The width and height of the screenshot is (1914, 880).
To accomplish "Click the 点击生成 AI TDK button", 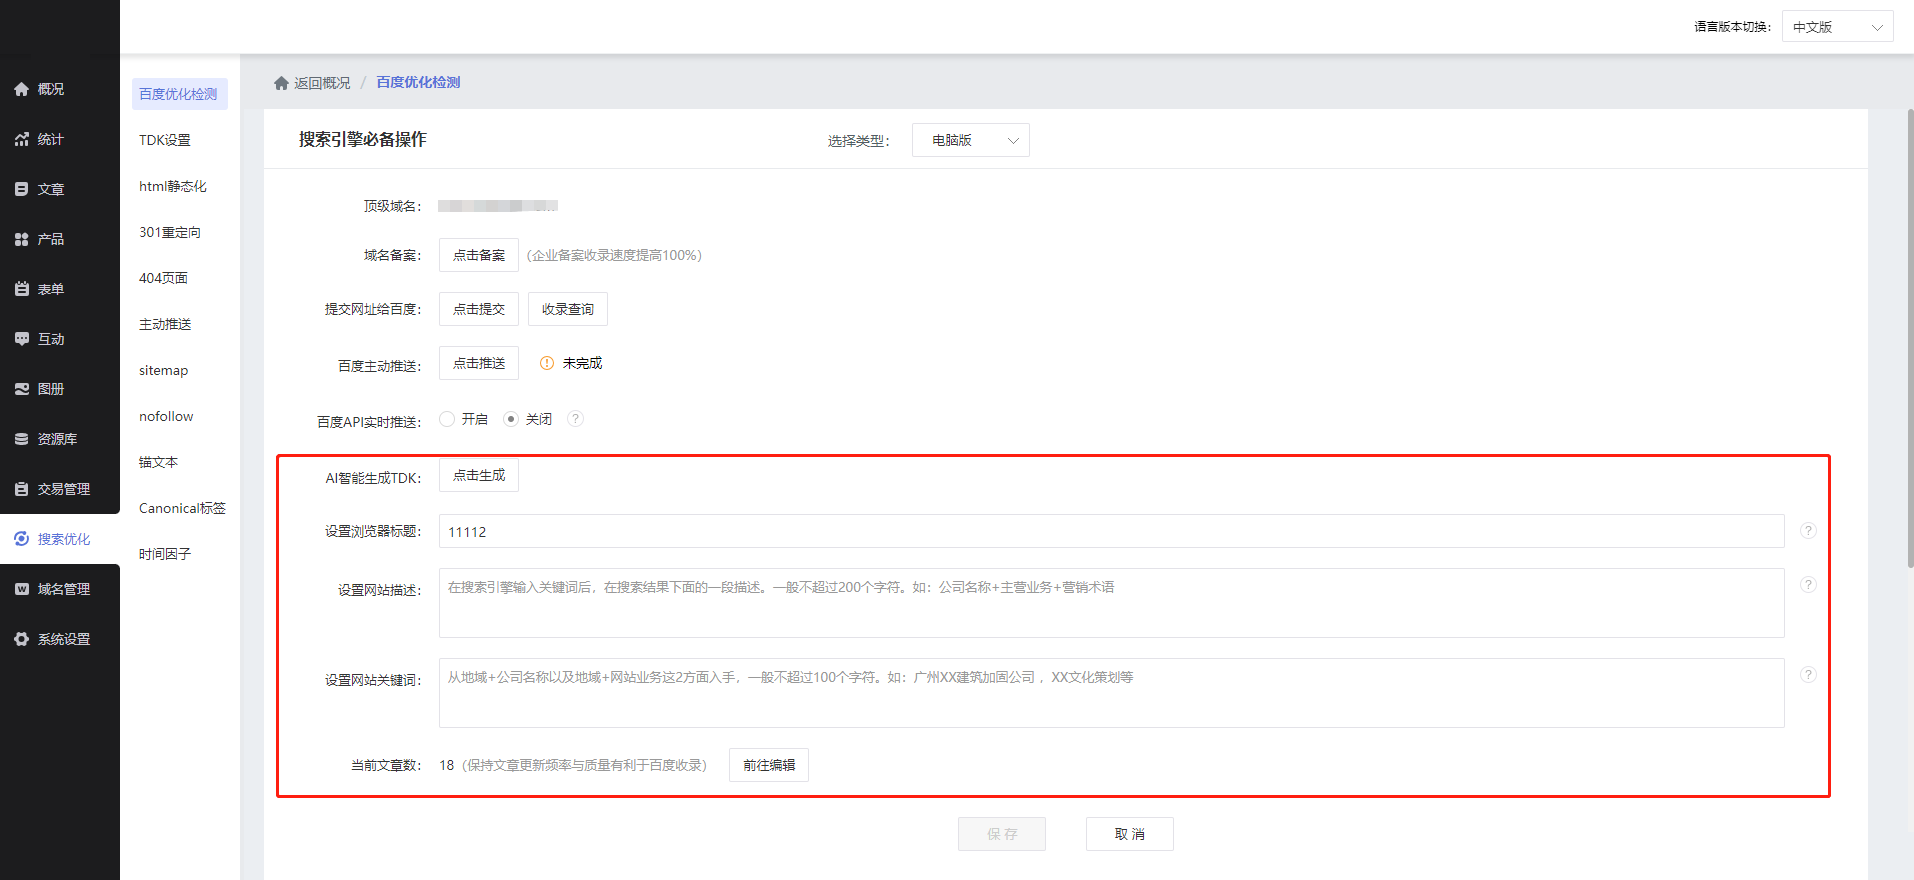I will [x=479, y=475].
